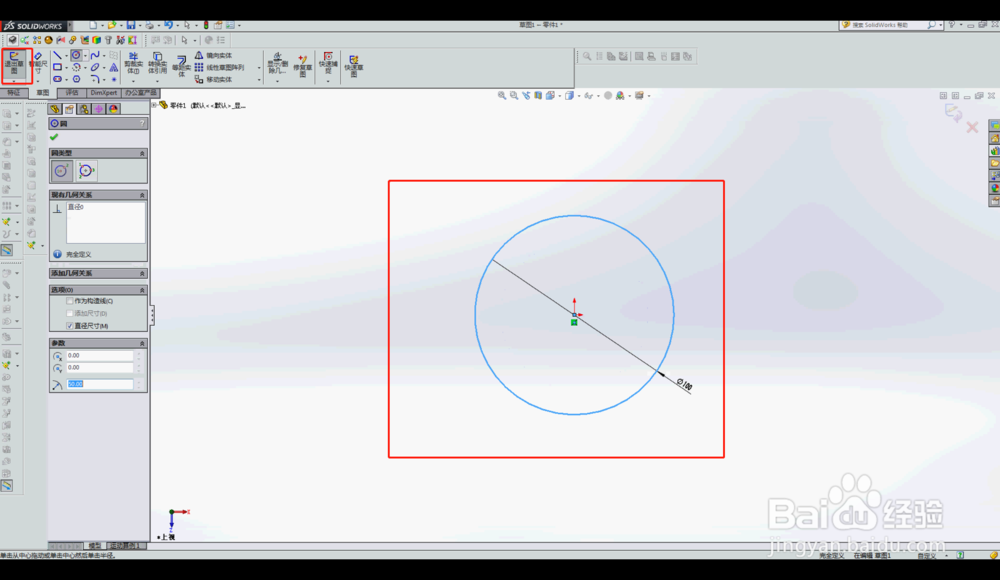
Task: Click Trim Entities (剪裁实体) tool
Action: (133, 64)
